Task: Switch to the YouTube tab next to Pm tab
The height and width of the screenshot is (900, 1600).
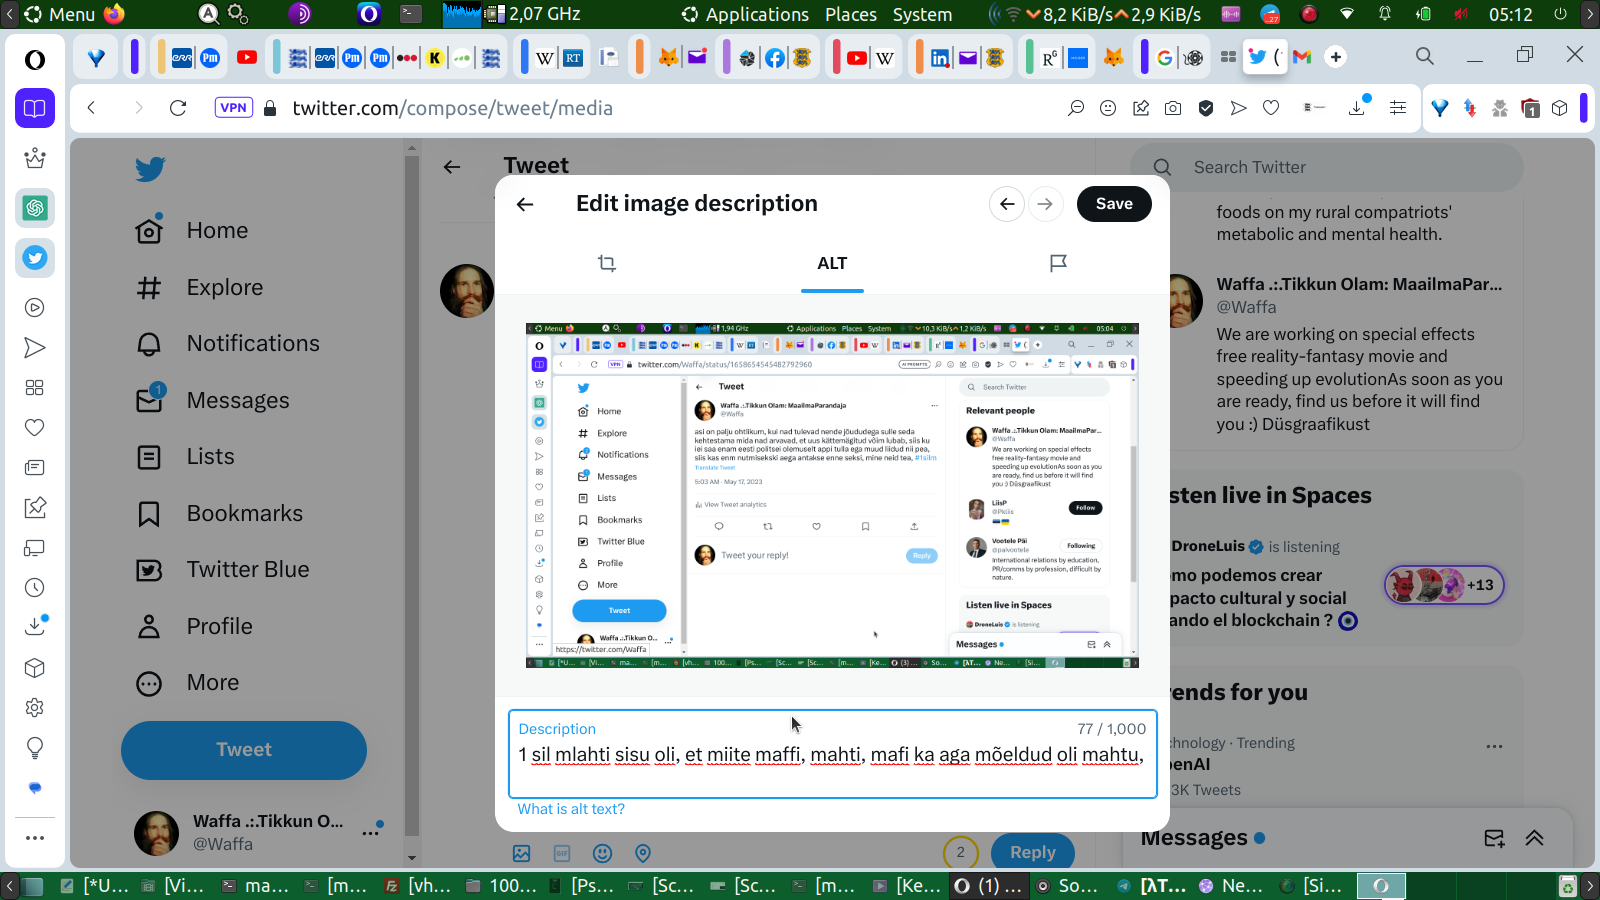Action: point(247,57)
